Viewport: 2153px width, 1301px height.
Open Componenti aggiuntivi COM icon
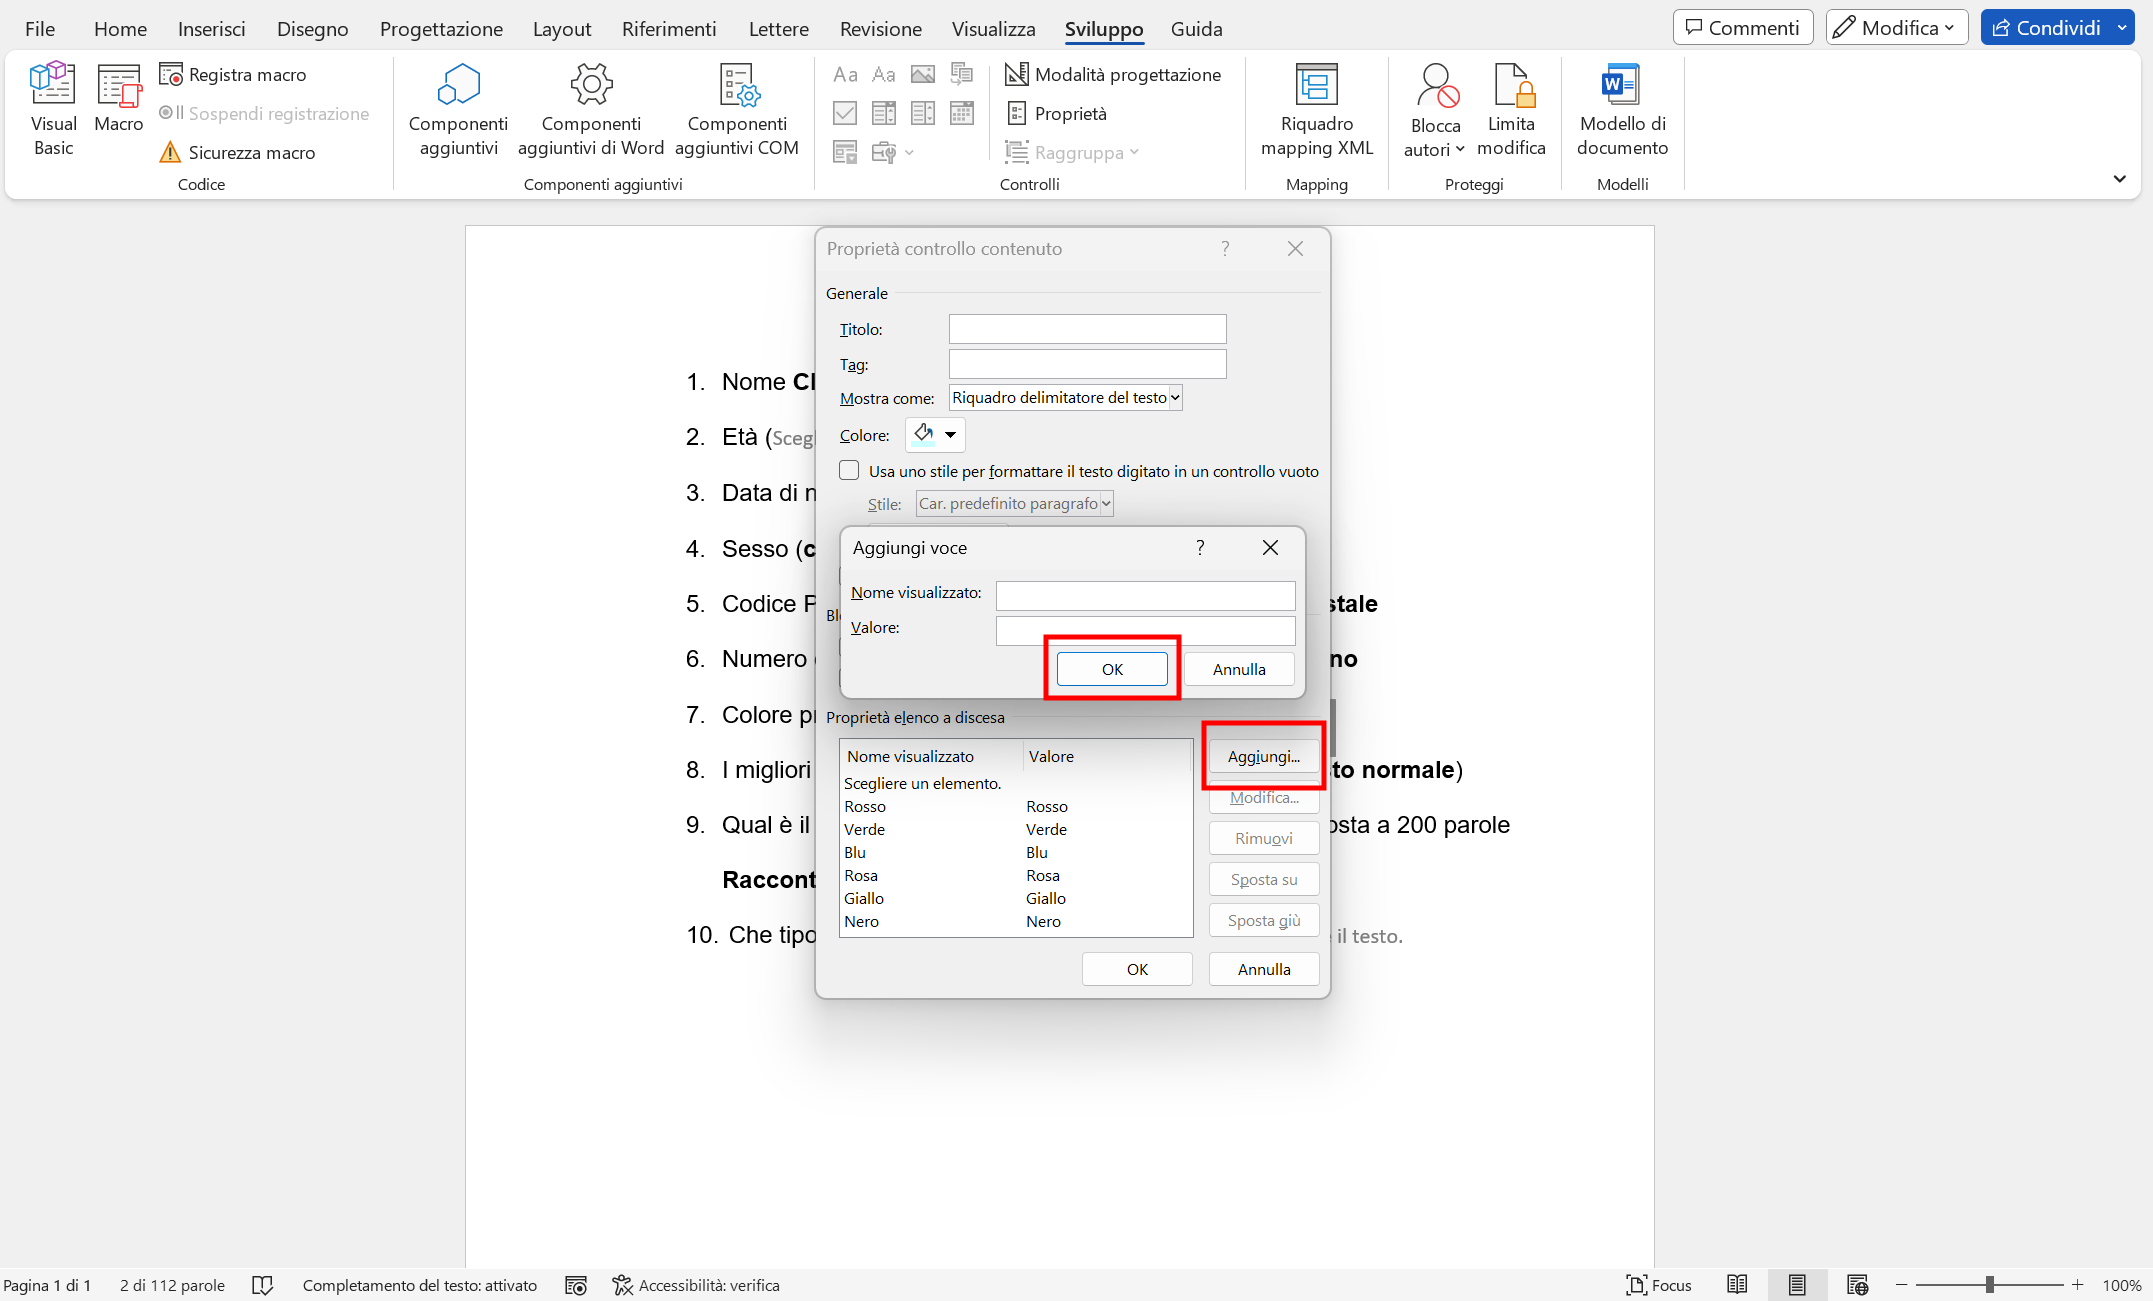point(737,87)
